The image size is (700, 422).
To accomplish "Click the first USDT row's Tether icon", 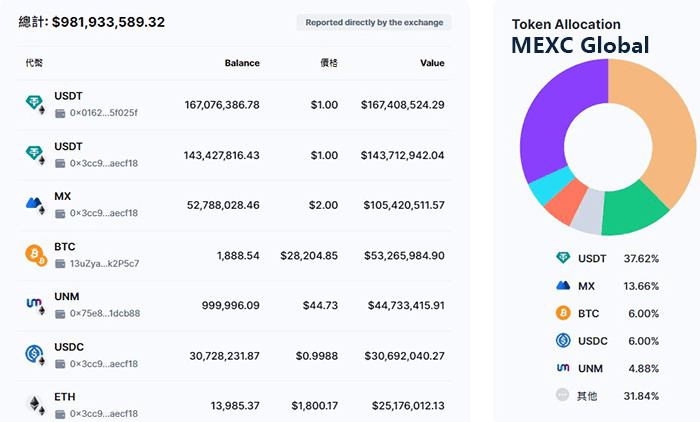I will [36, 104].
